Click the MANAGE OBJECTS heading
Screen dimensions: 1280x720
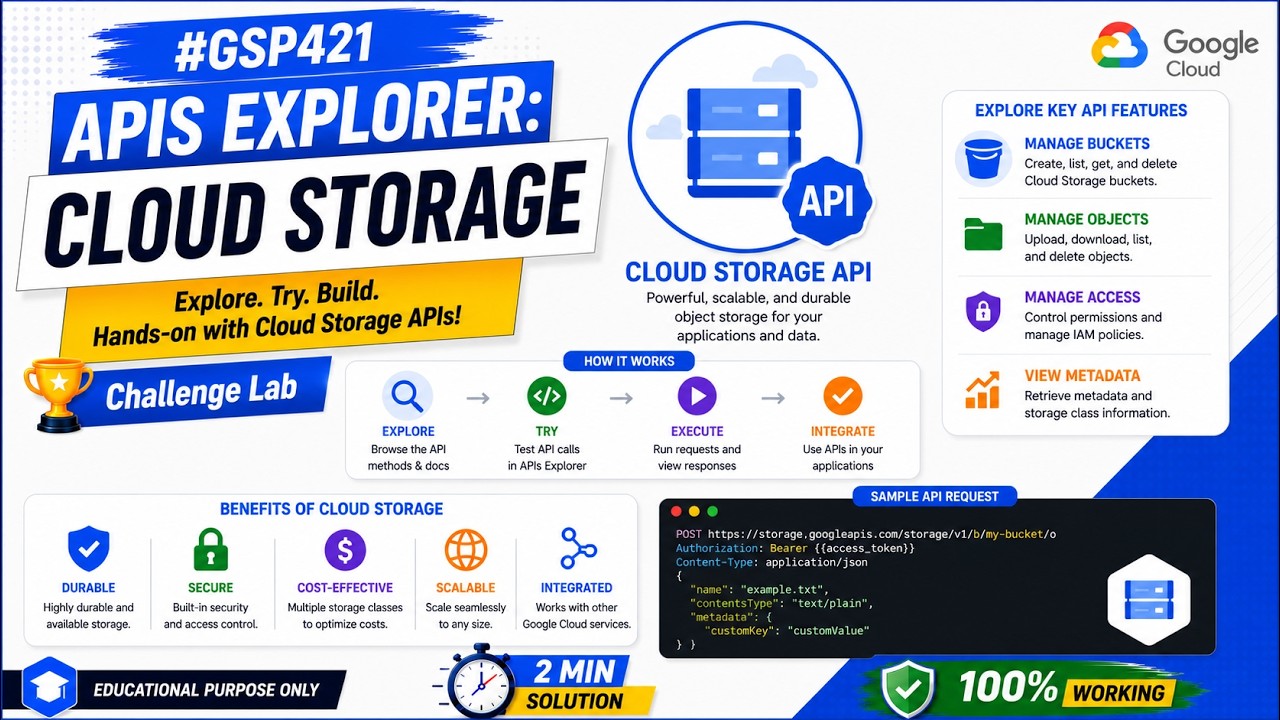tap(1086, 219)
